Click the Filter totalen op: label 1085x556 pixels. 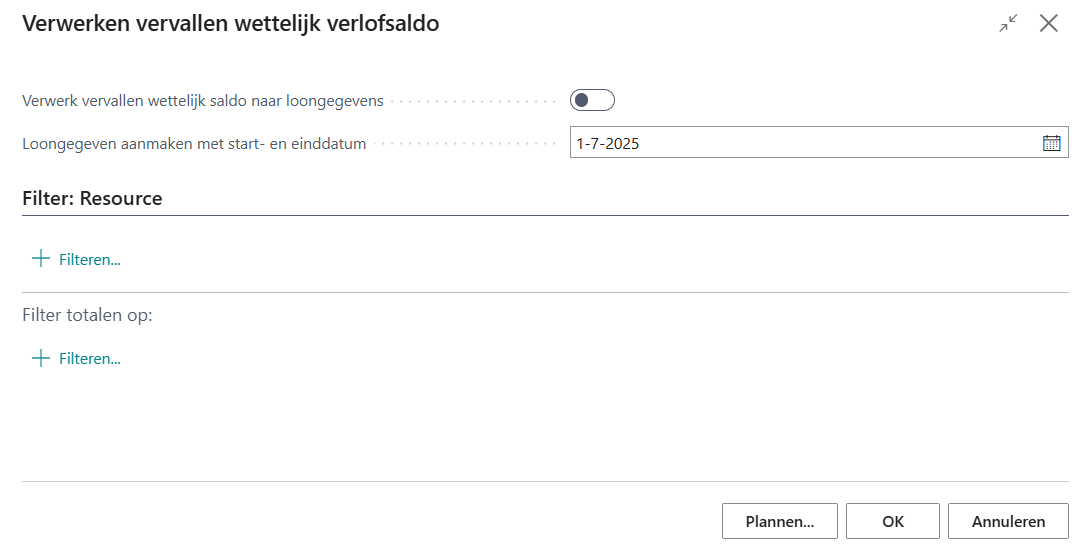87,315
